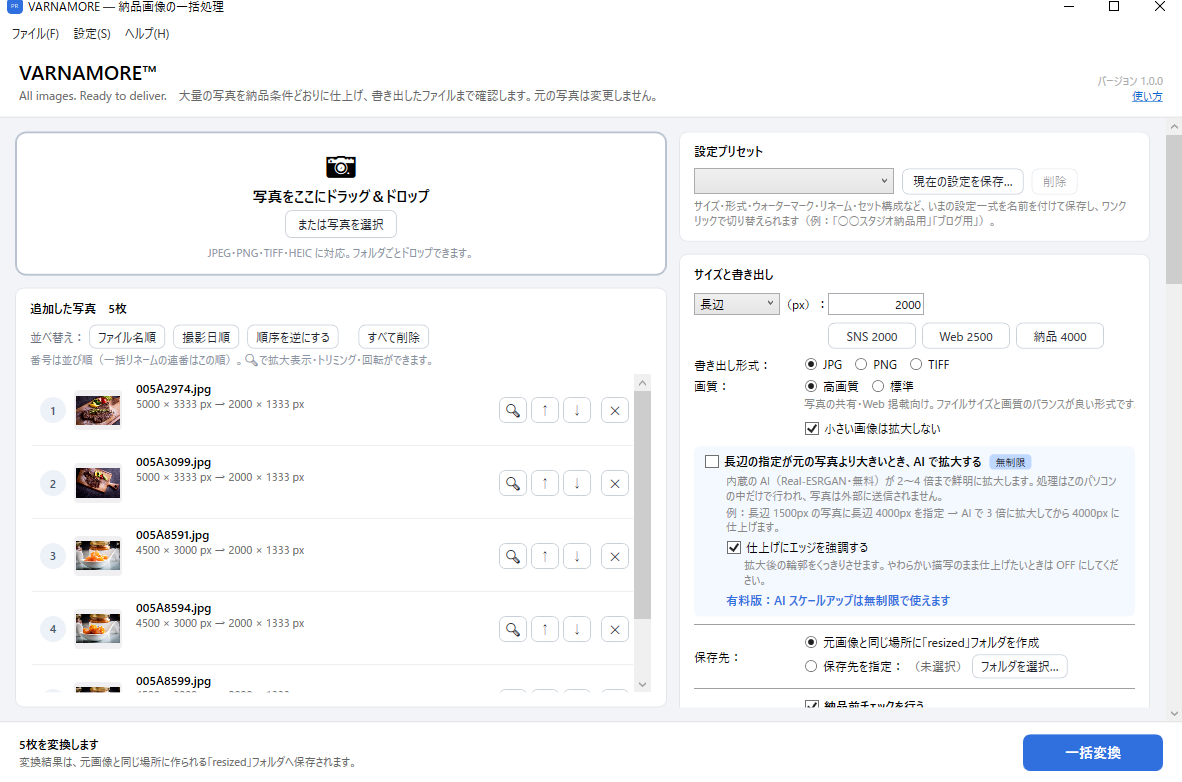Click the VARNAMORE app icon in title bar
The height and width of the screenshot is (782, 1182).
[14, 7]
